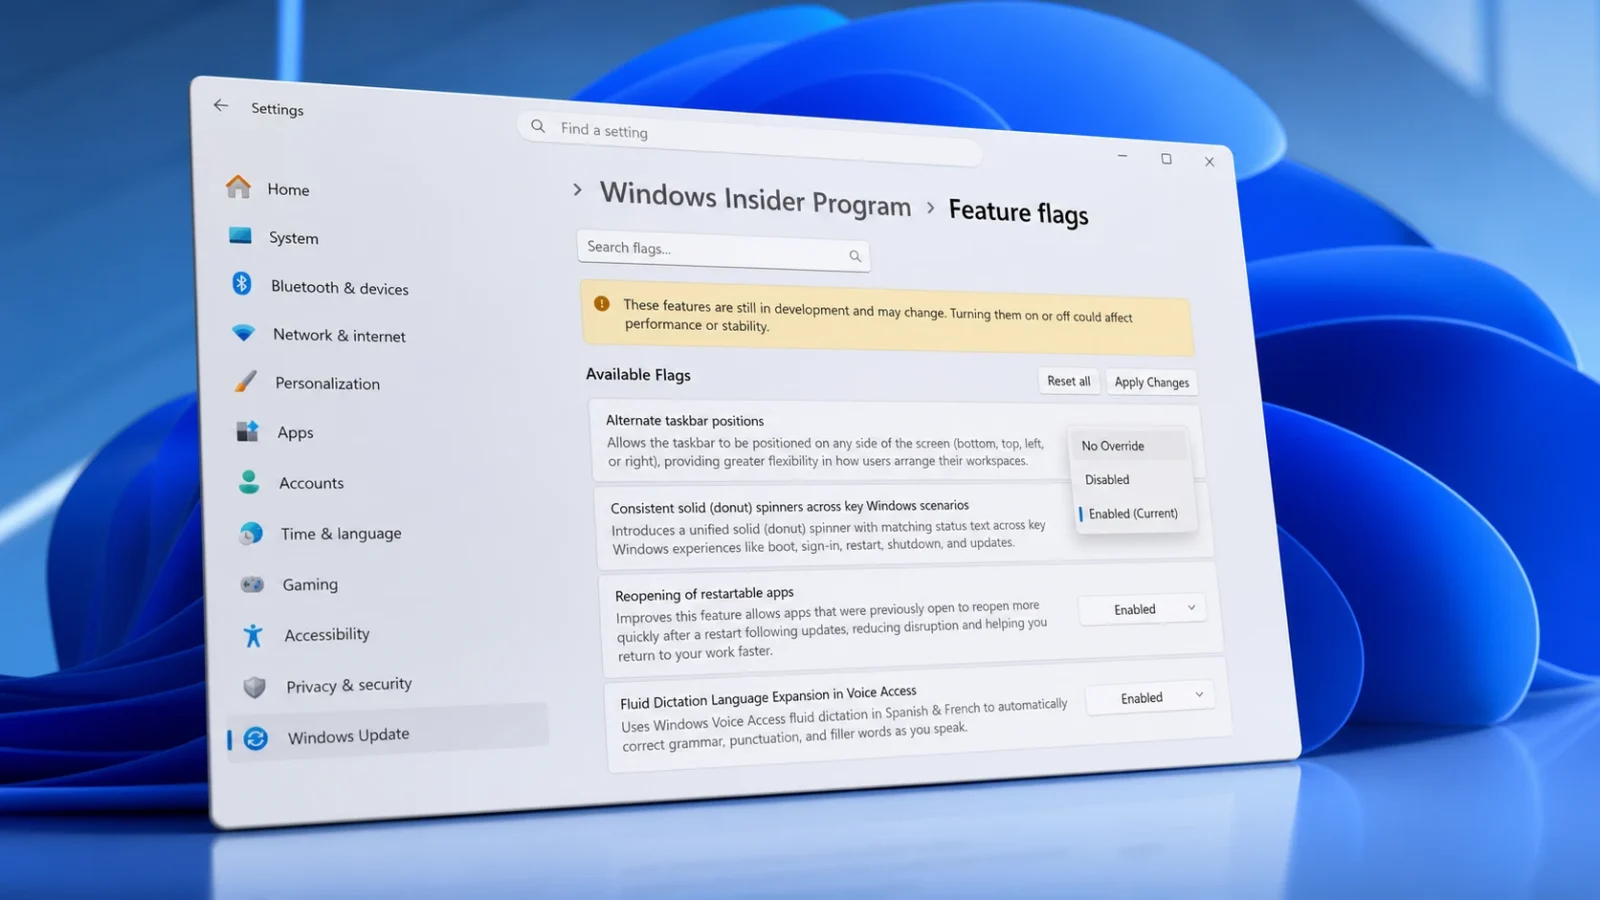
Task: Choose No Override in dropdown list
Action: [1129, 446]
